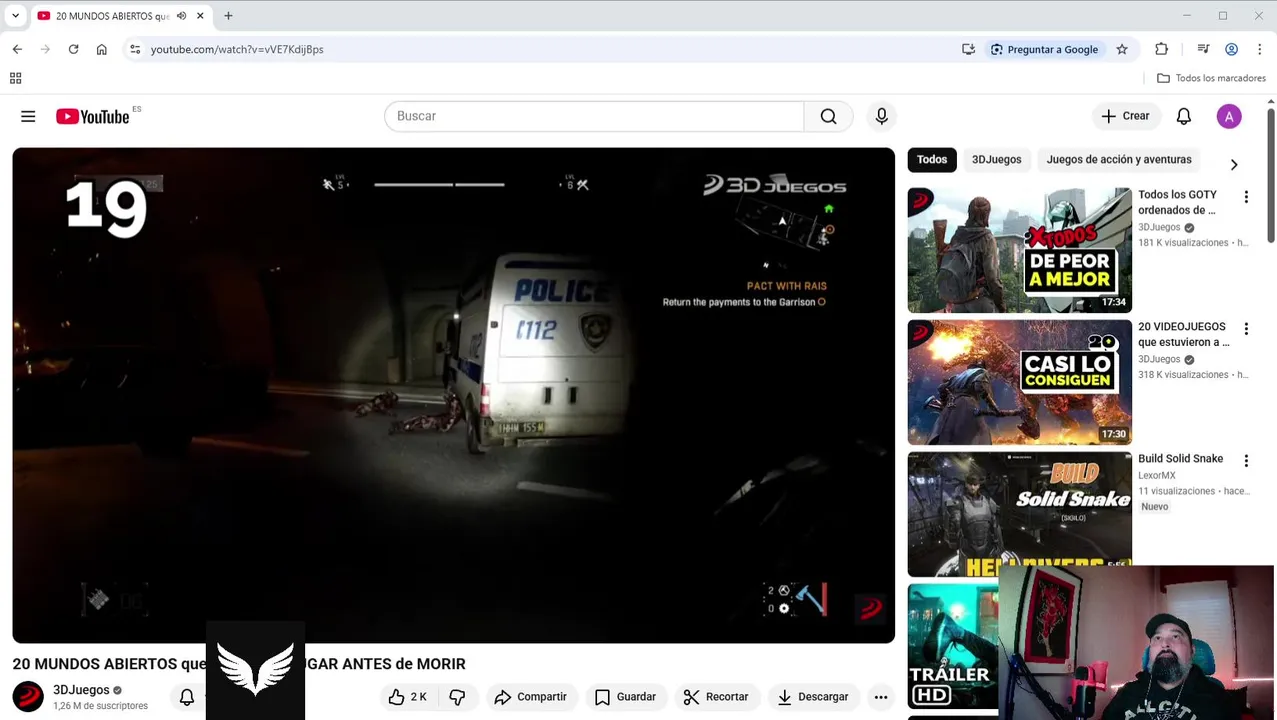
Task: Open options for Todos los GOTY video
Action: [1246, 197]
